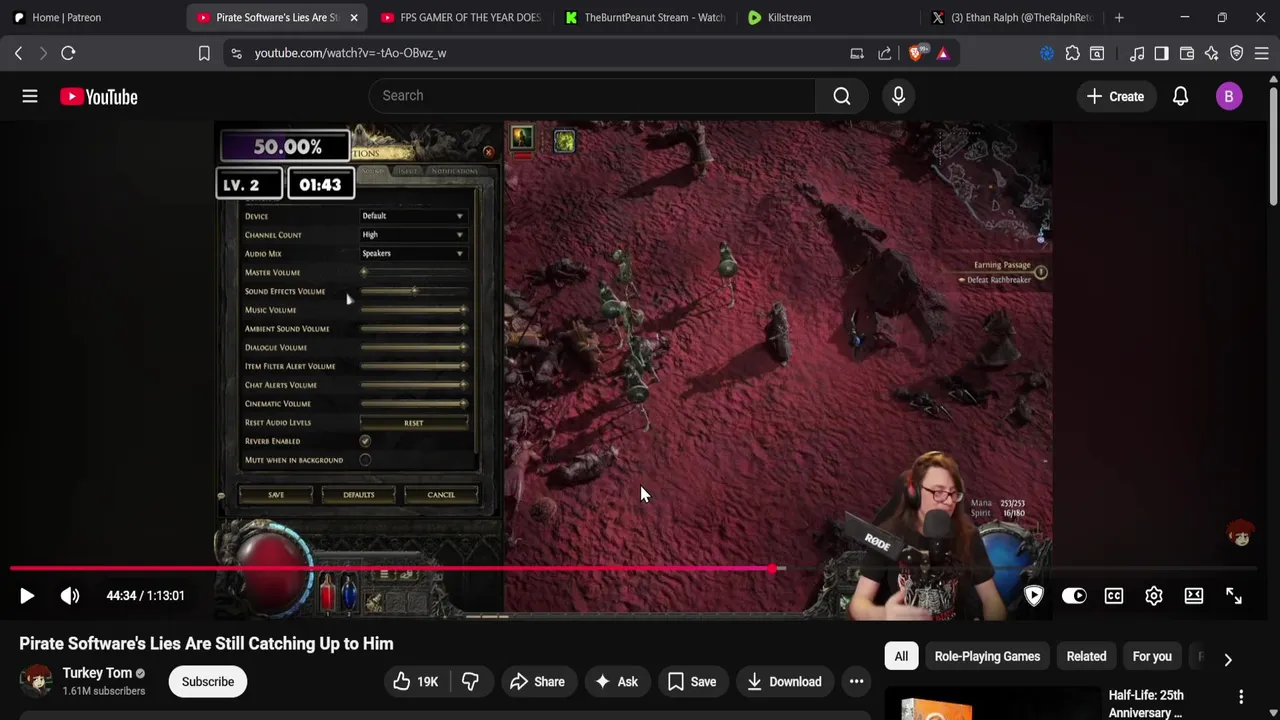Close the Pirate Software YouTube tab

click(353, 17)
